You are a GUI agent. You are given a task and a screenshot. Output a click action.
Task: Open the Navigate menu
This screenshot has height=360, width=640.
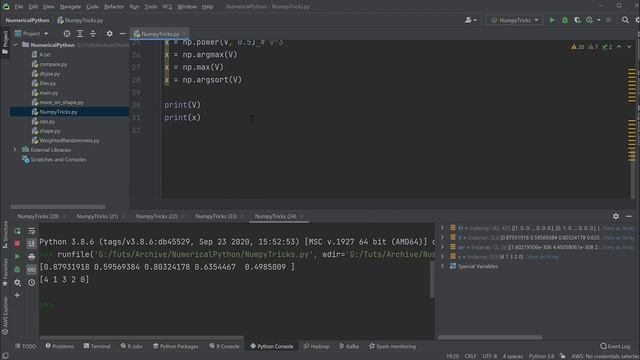coord(70,7)
